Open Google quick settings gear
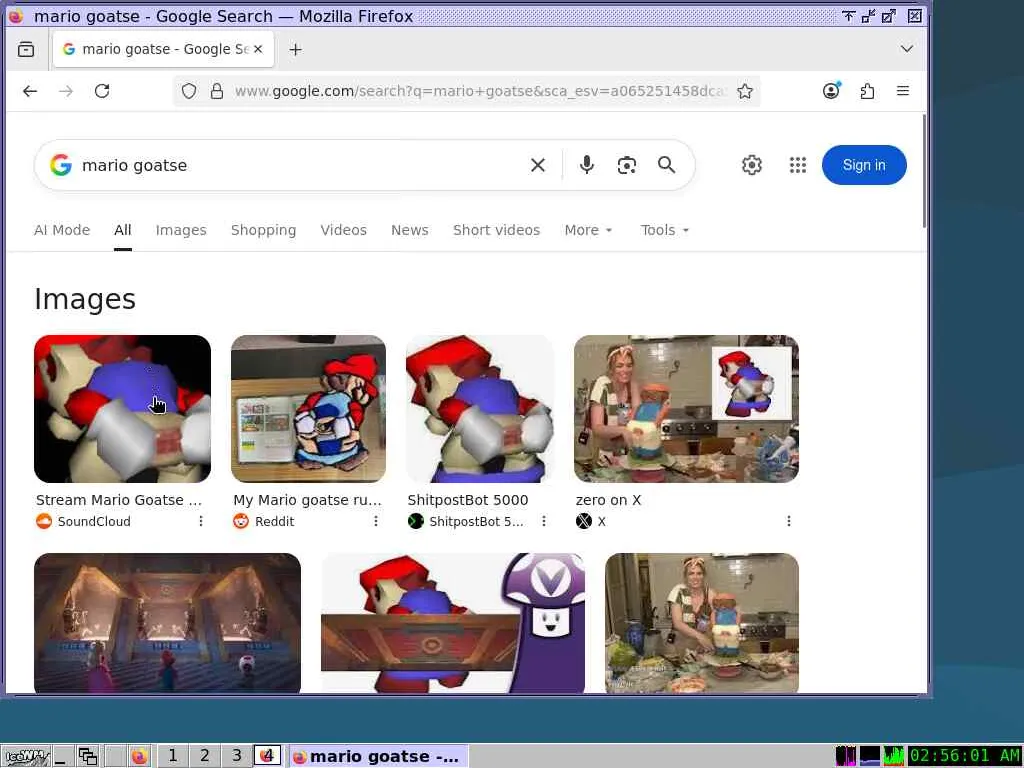The width and height of the screenshot is (1024, 768). (x=752, y=165)
